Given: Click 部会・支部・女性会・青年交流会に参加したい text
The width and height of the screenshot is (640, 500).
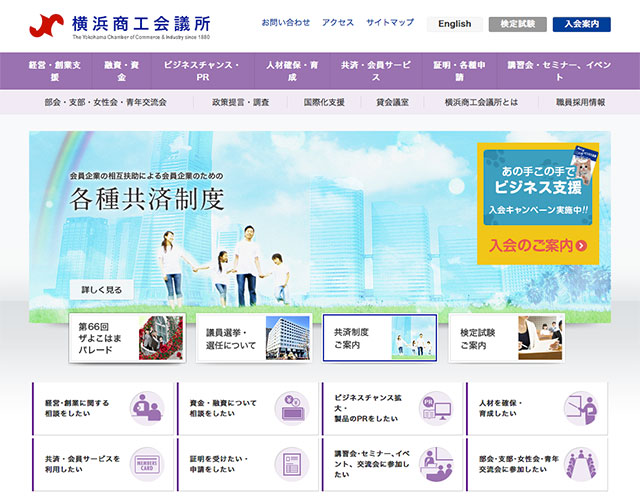Looking at the screenshot, I should point(519,464).
